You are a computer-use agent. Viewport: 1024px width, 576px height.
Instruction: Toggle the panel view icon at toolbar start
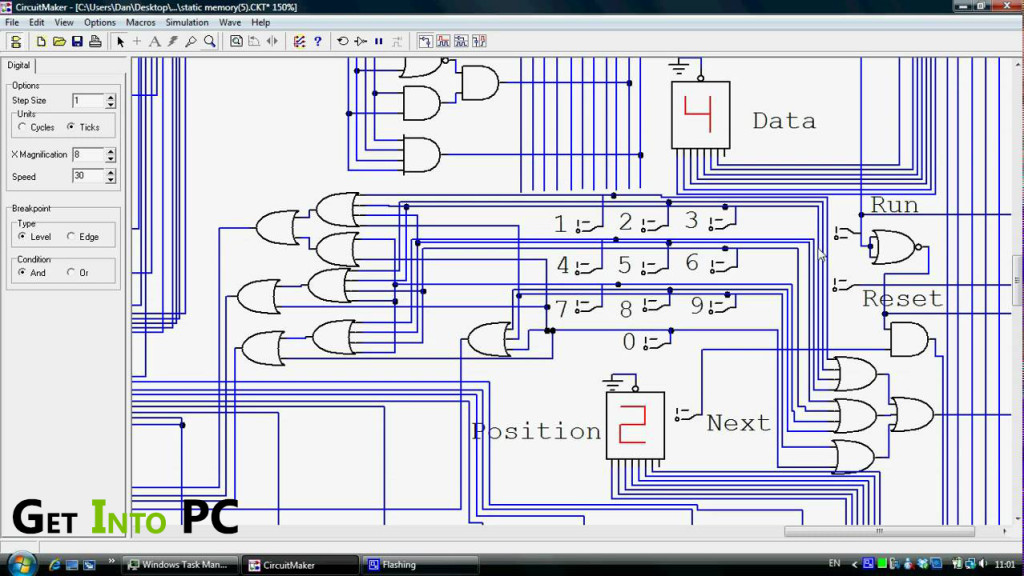(16, 42)
